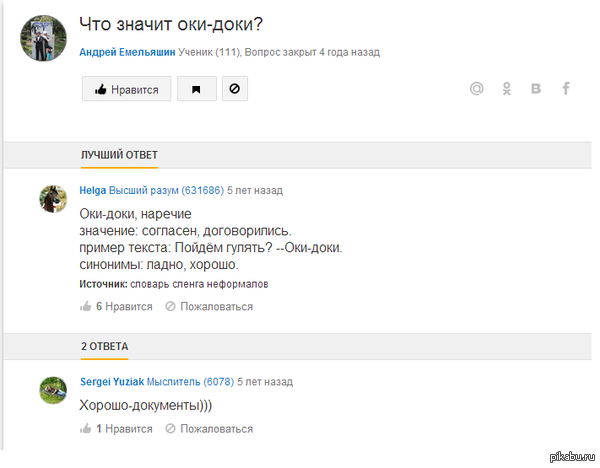Click 6 Нравится on Helga's answer

[x=124, y=307]
